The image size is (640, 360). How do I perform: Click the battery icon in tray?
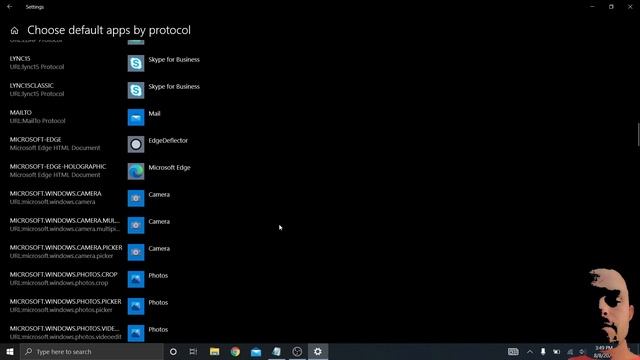tap(556, 351)
